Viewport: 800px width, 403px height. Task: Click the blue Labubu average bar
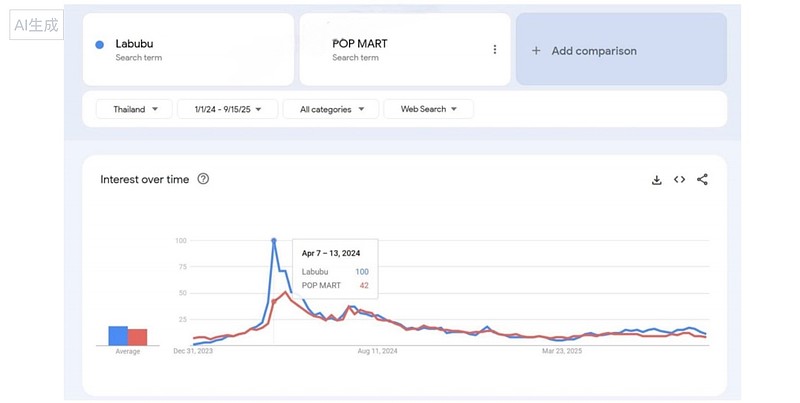point(118,336)
